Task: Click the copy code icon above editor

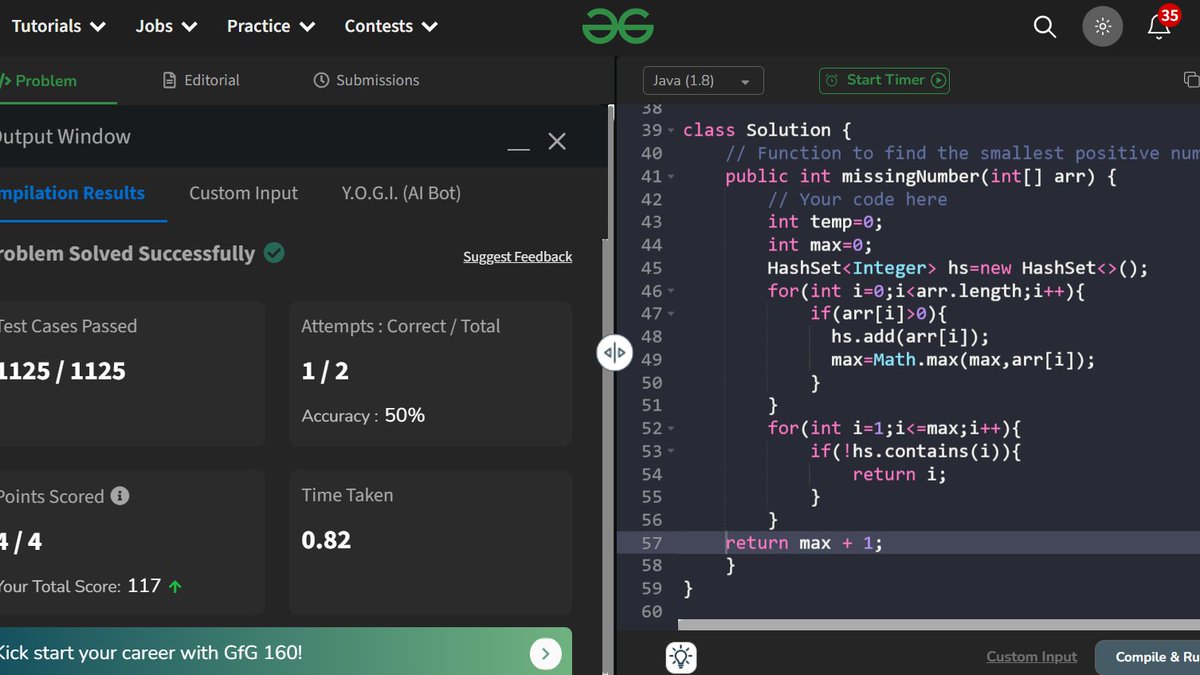Action: point(1190,79)
